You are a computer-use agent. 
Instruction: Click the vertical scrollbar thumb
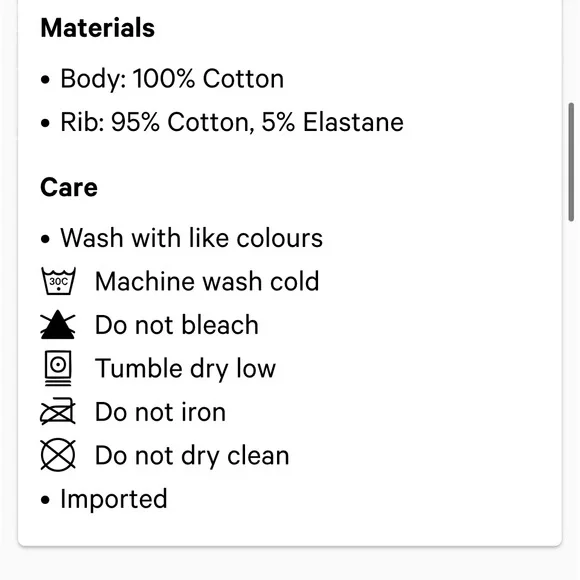point(571,162)
